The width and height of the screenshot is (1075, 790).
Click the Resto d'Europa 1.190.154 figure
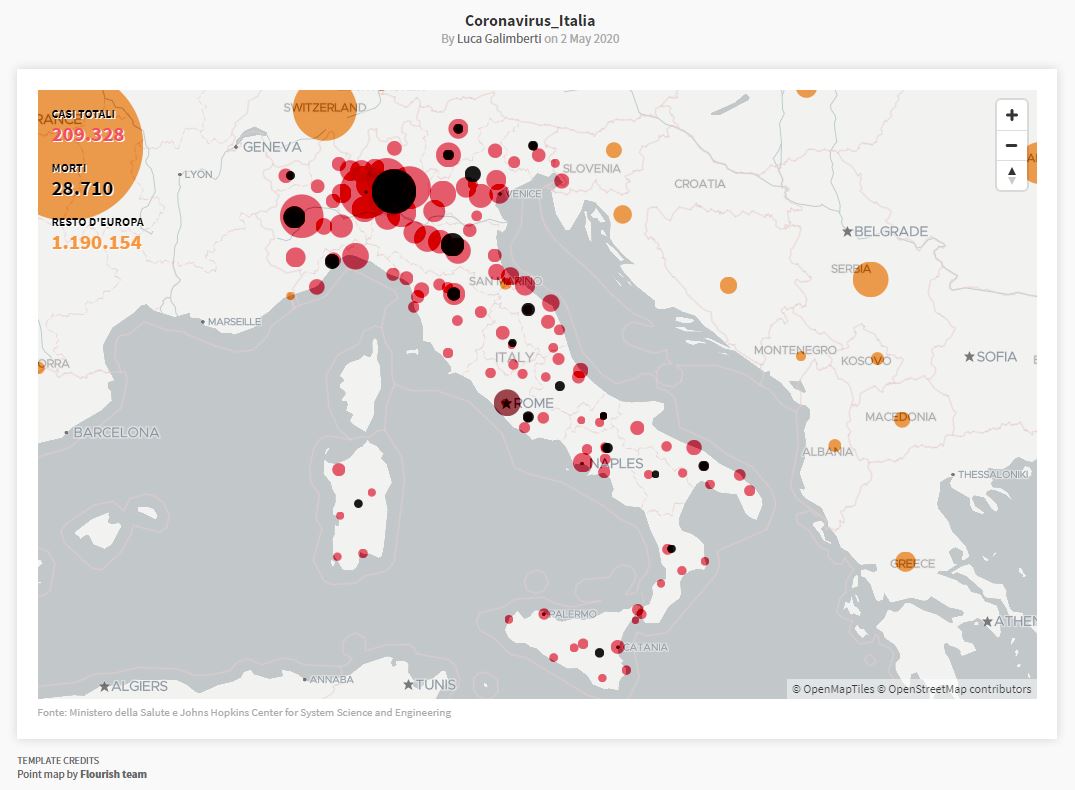point(97,242)
